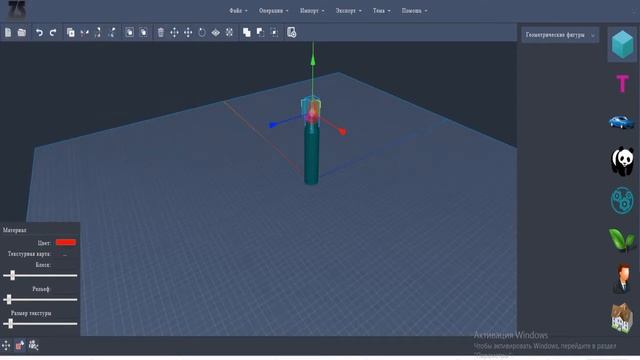The width and height of the screenshot is (640, 360).
Task: Click the subtract shapes icon
Action: tap(260, 32)
